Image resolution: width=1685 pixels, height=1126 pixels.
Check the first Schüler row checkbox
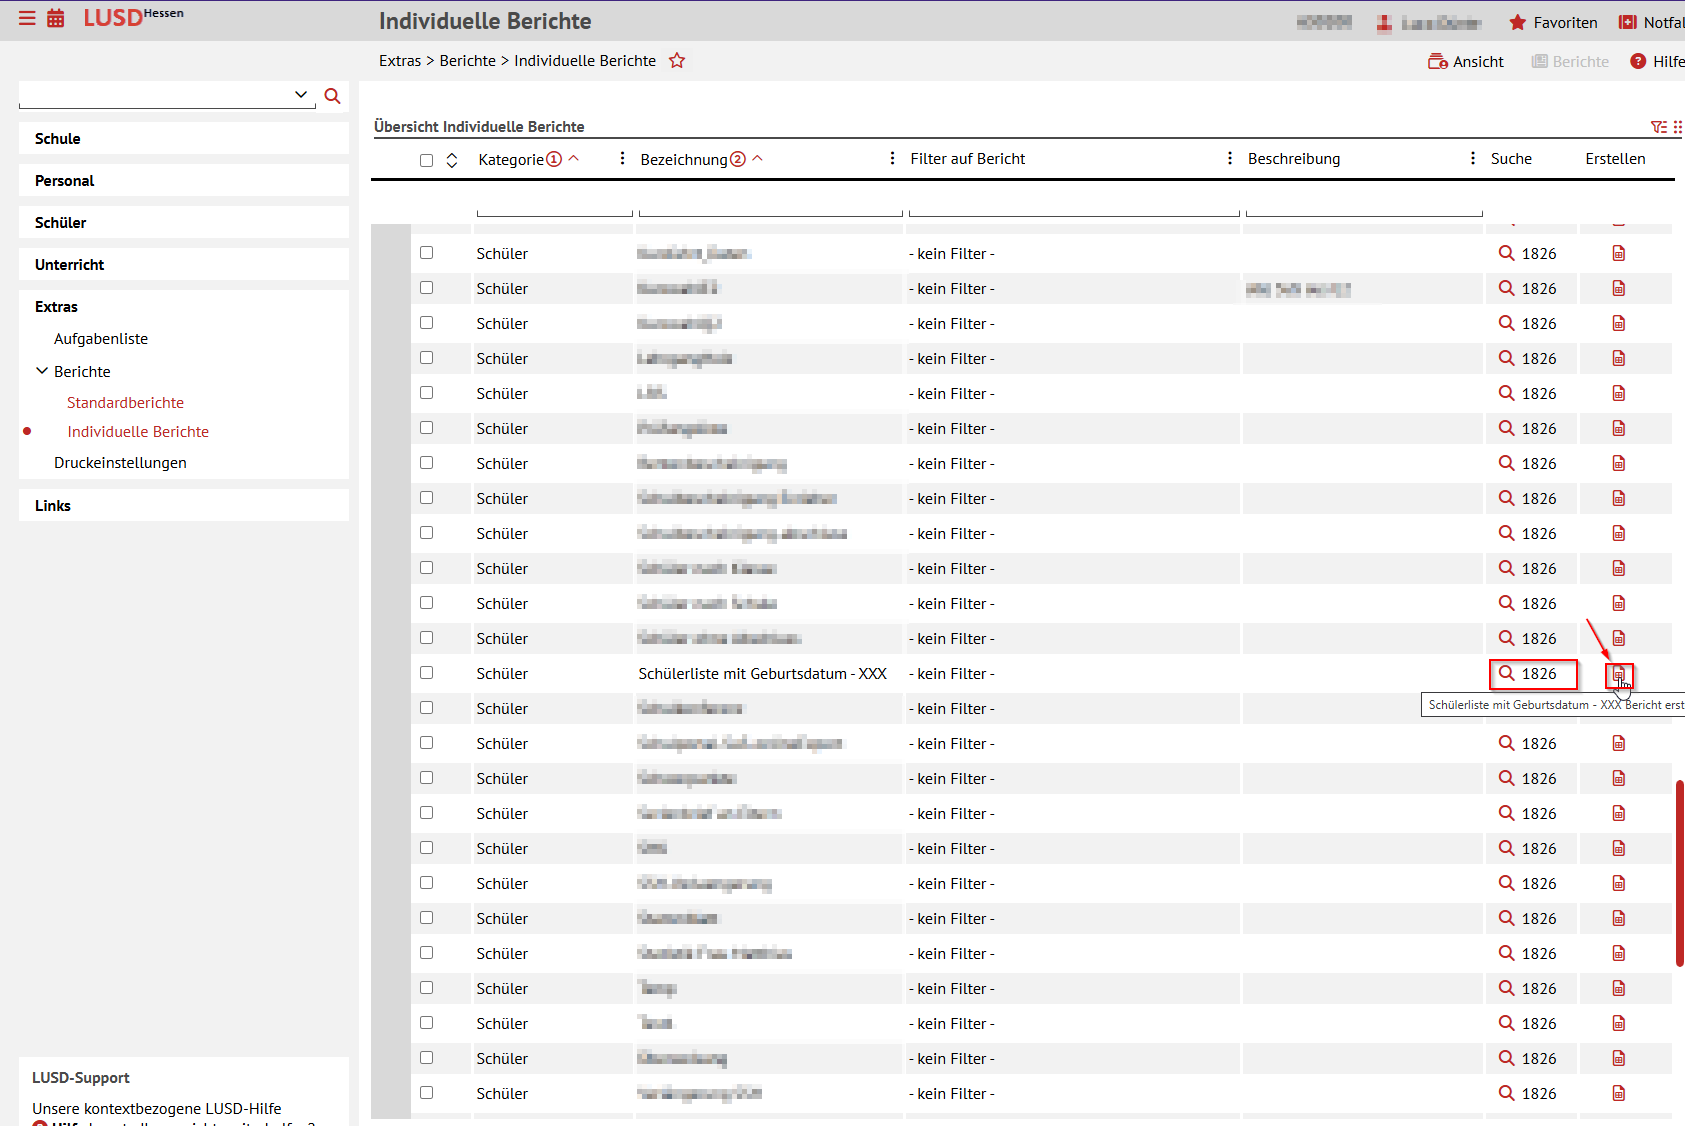[x=427, y=253]
